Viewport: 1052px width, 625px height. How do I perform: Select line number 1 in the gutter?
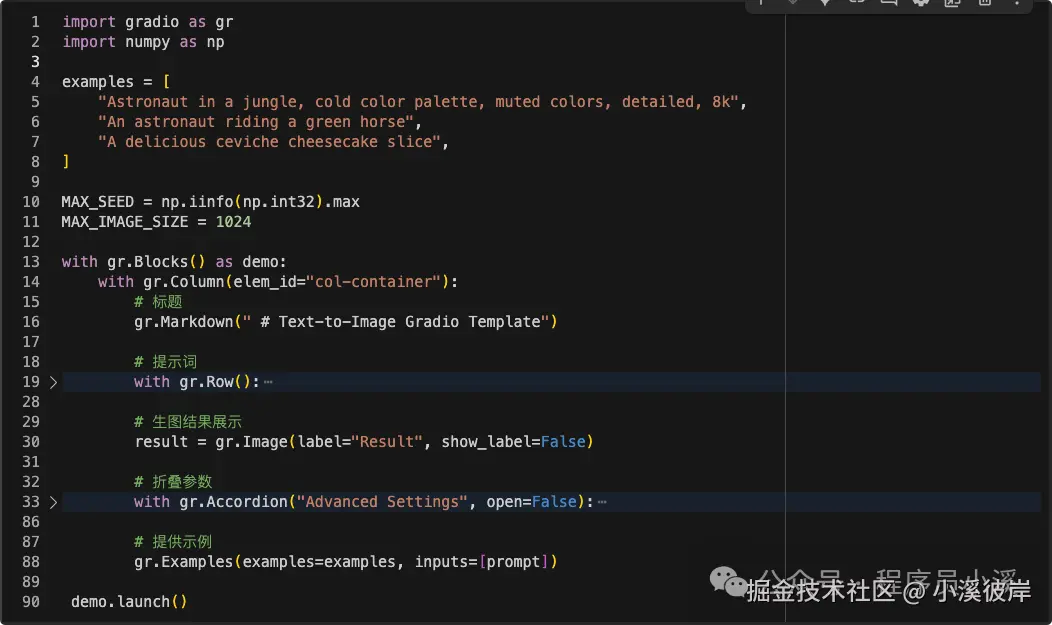click(x=35, y=22)
